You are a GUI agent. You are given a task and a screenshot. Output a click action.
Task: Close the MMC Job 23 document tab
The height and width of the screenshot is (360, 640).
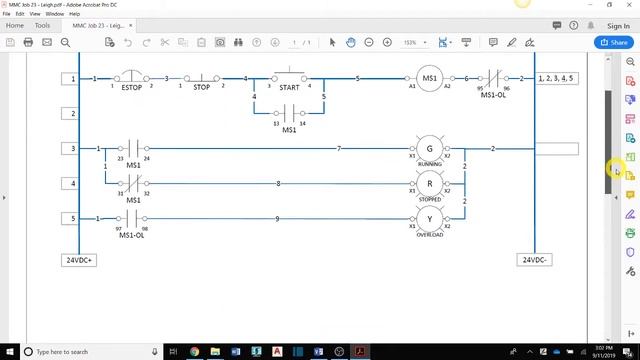[x=131, y=25]
